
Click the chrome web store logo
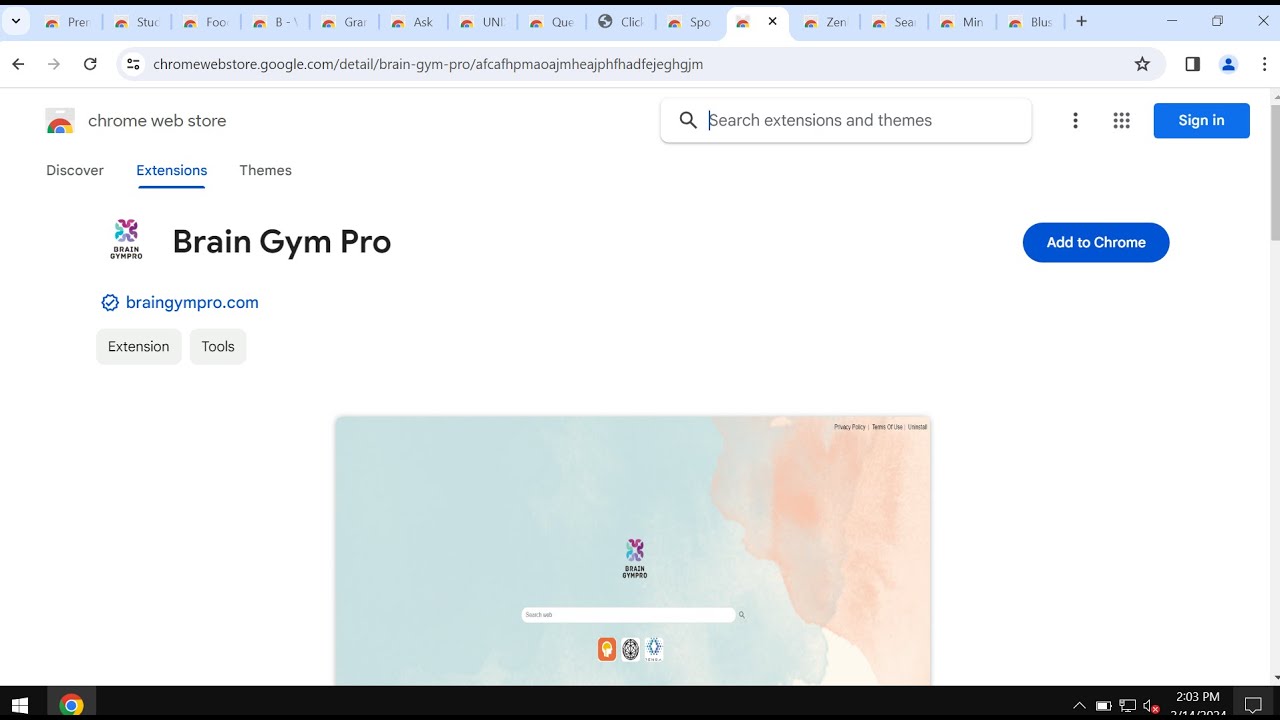coord(60,121)
